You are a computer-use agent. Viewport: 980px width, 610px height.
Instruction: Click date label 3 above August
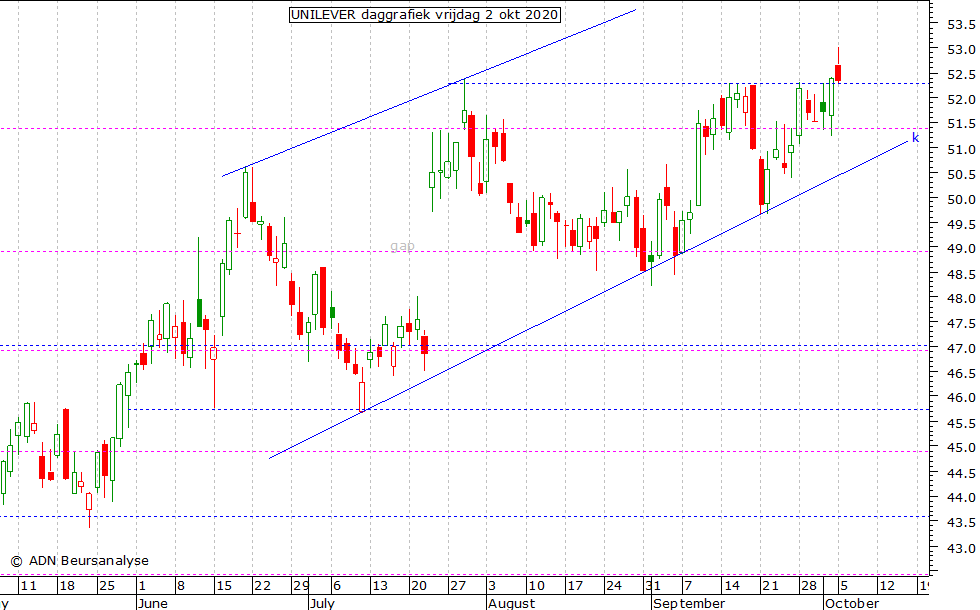(x=492, y=586)
